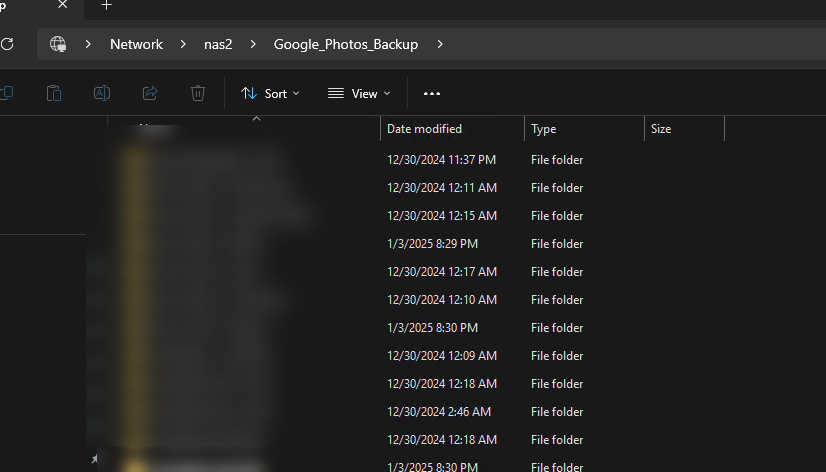This screenshot has height=472, width=826.
Task: Open the View dropdown menu
Action: click(359, 93)
